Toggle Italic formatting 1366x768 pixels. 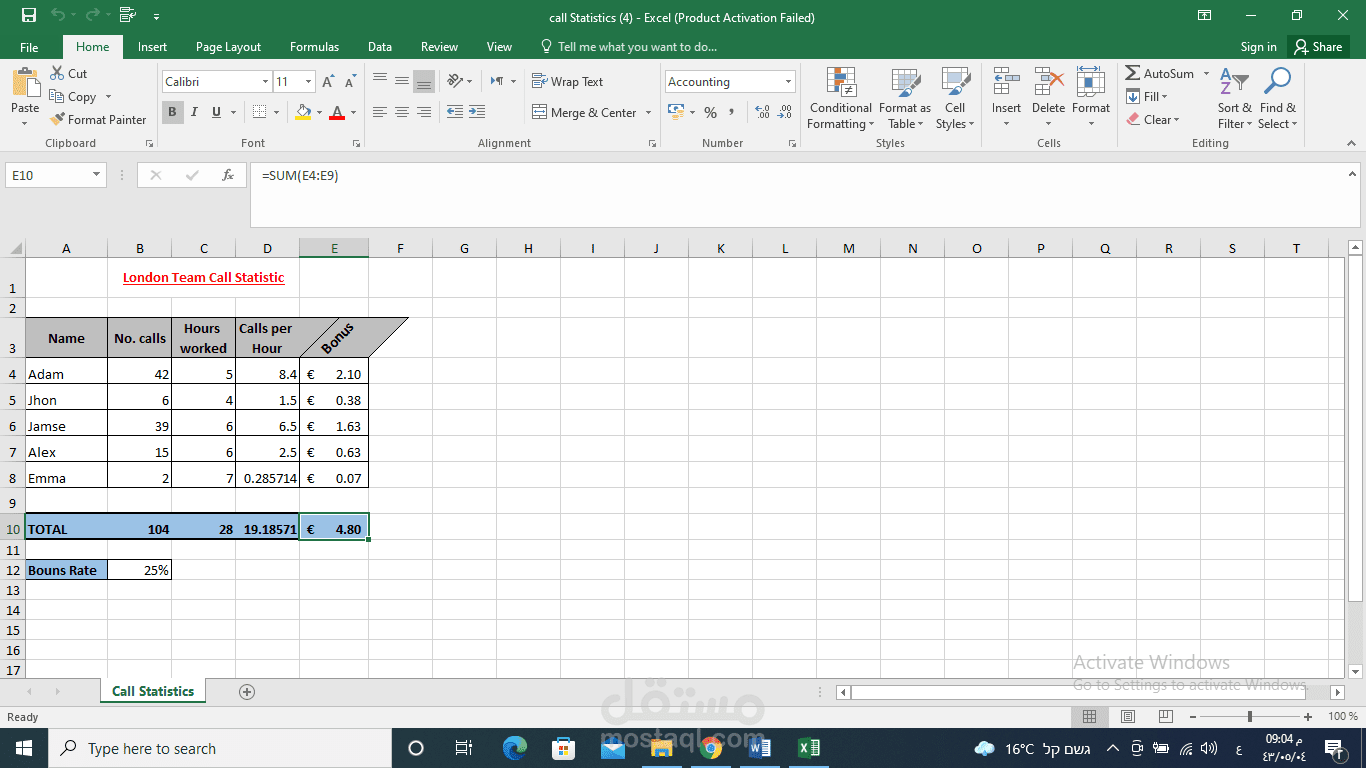tap(194, 112)
